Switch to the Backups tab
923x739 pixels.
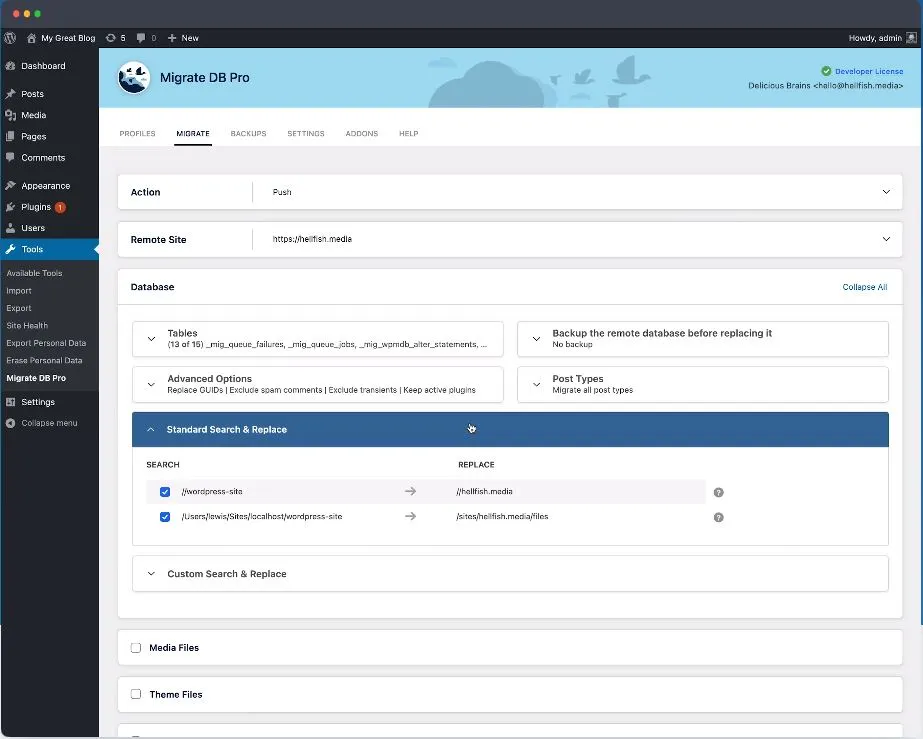[248, 133]
